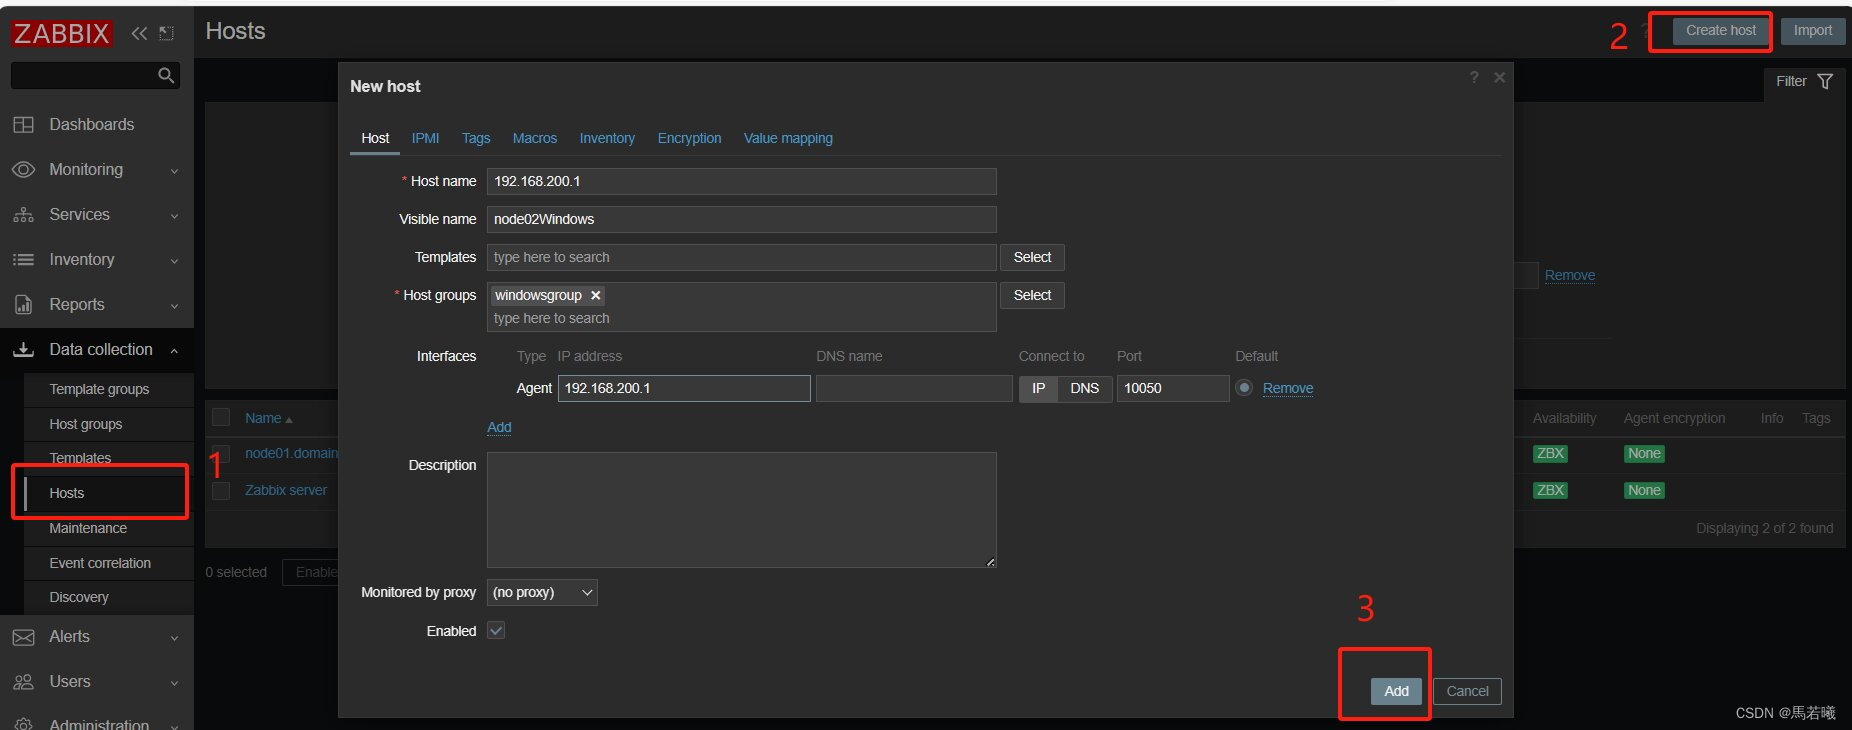Click the Data collection download icon
The width and height of the screenshot is (1852, 730).
tap(23, 350)
